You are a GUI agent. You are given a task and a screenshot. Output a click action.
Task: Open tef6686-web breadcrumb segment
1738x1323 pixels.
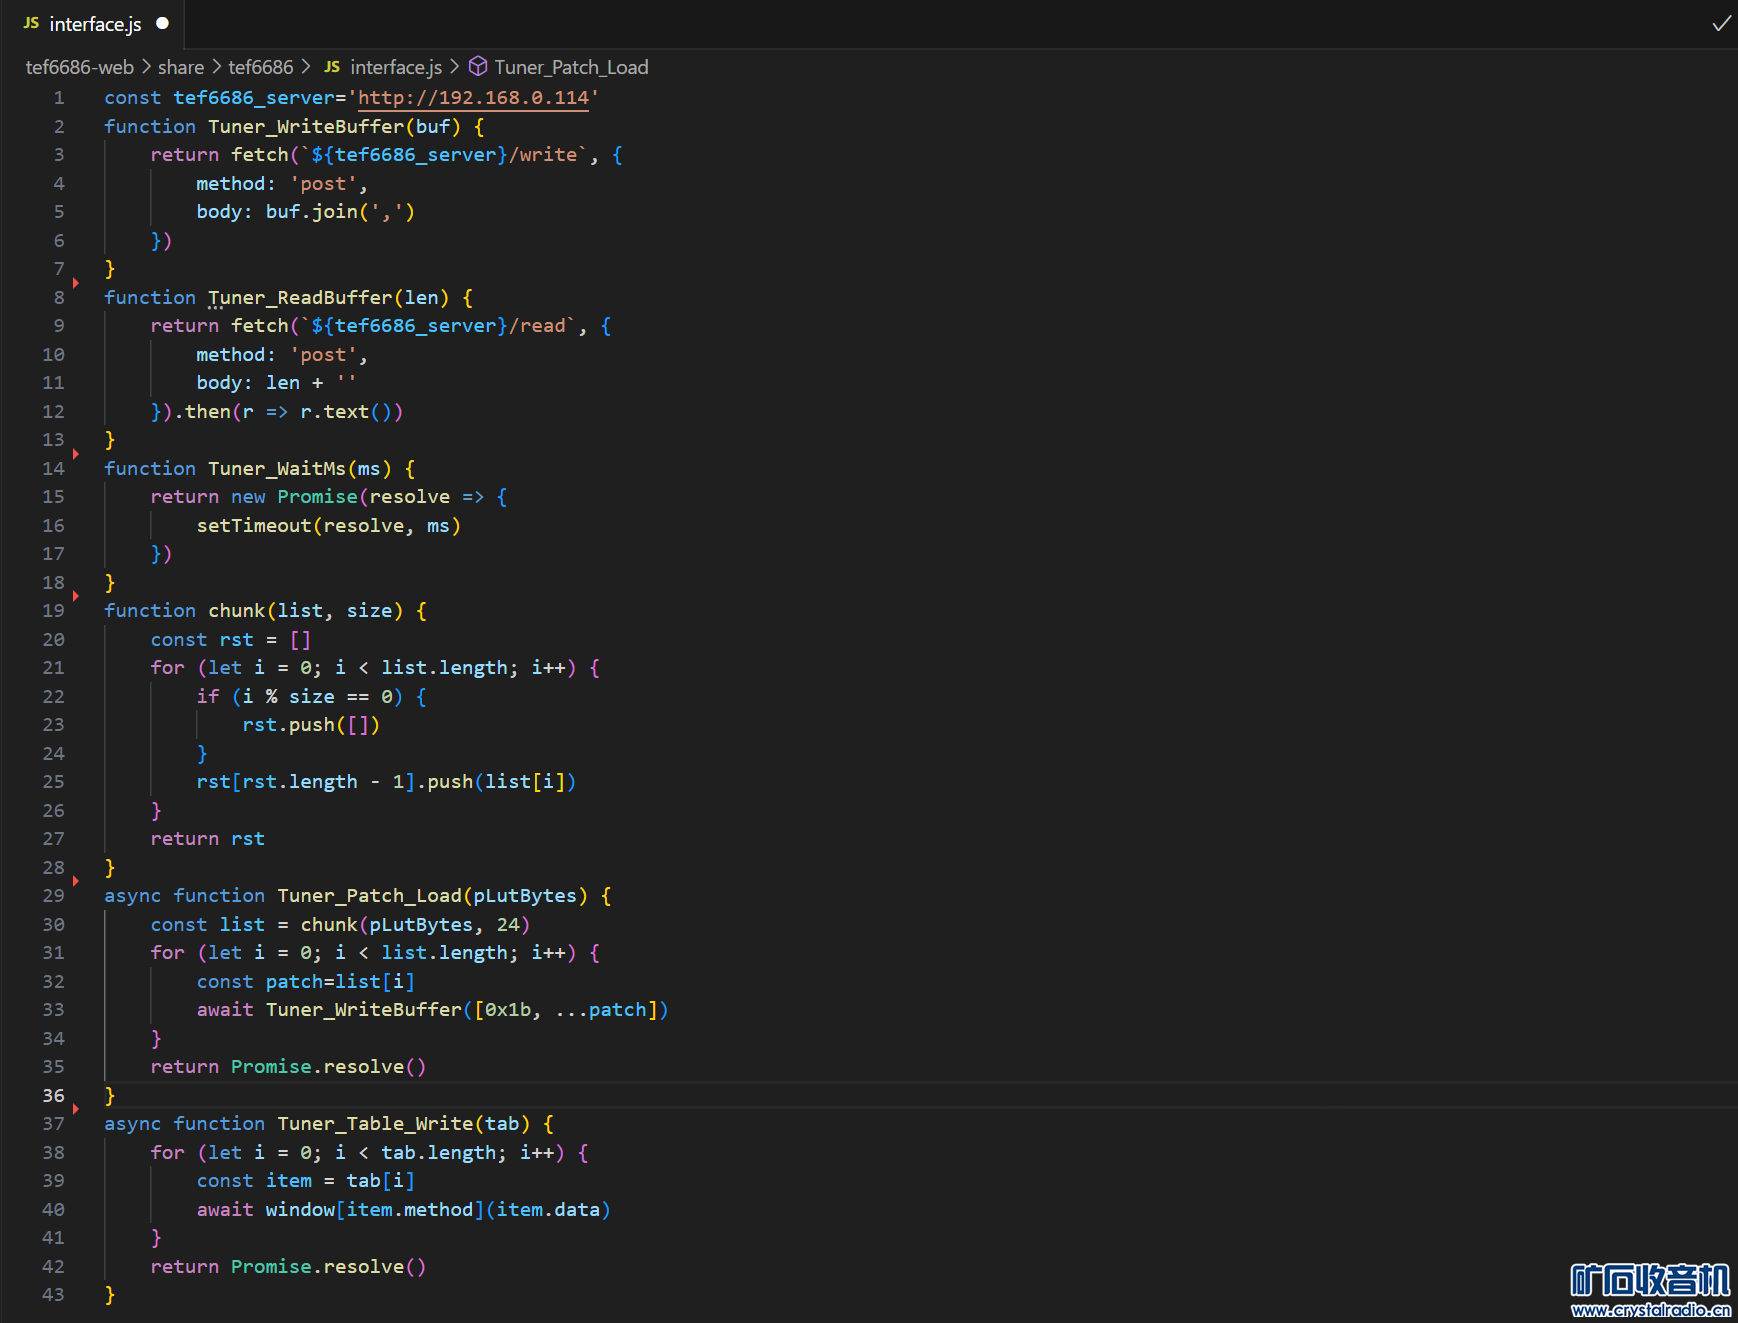(80, 67)
